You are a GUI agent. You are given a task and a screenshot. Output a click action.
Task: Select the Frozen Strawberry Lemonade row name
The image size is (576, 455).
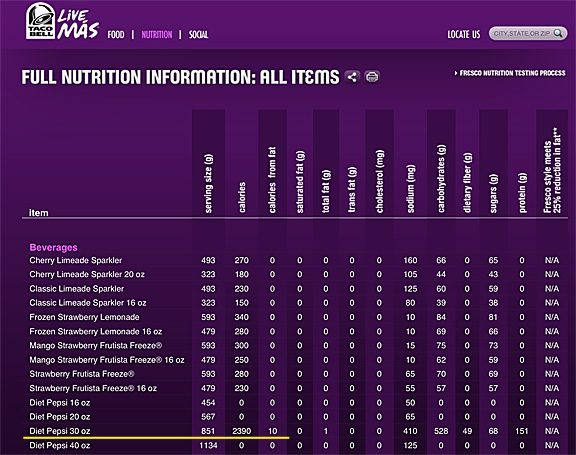(x=84, y=317)
